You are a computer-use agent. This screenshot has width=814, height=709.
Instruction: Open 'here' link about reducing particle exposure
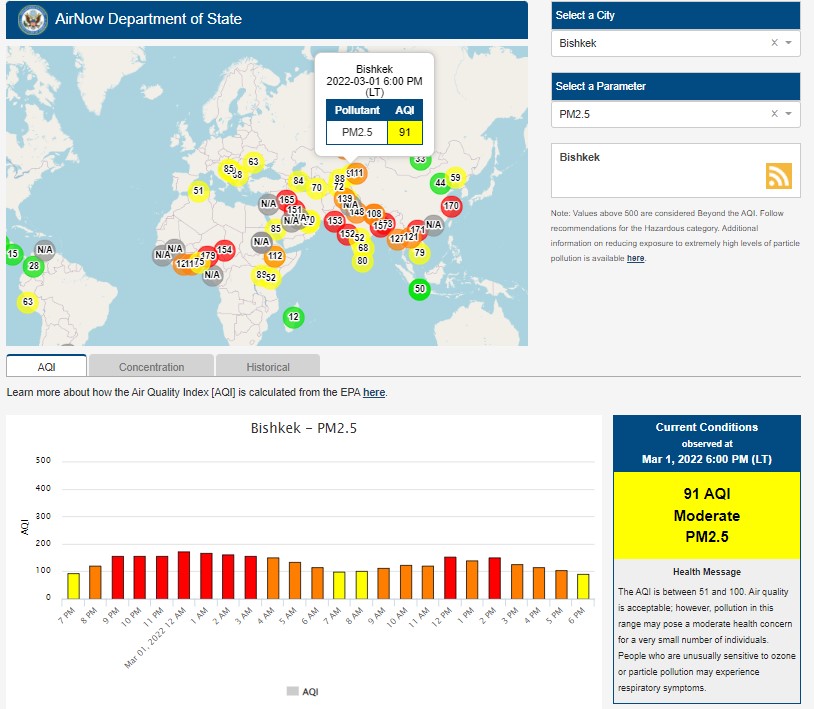(635, 258)
